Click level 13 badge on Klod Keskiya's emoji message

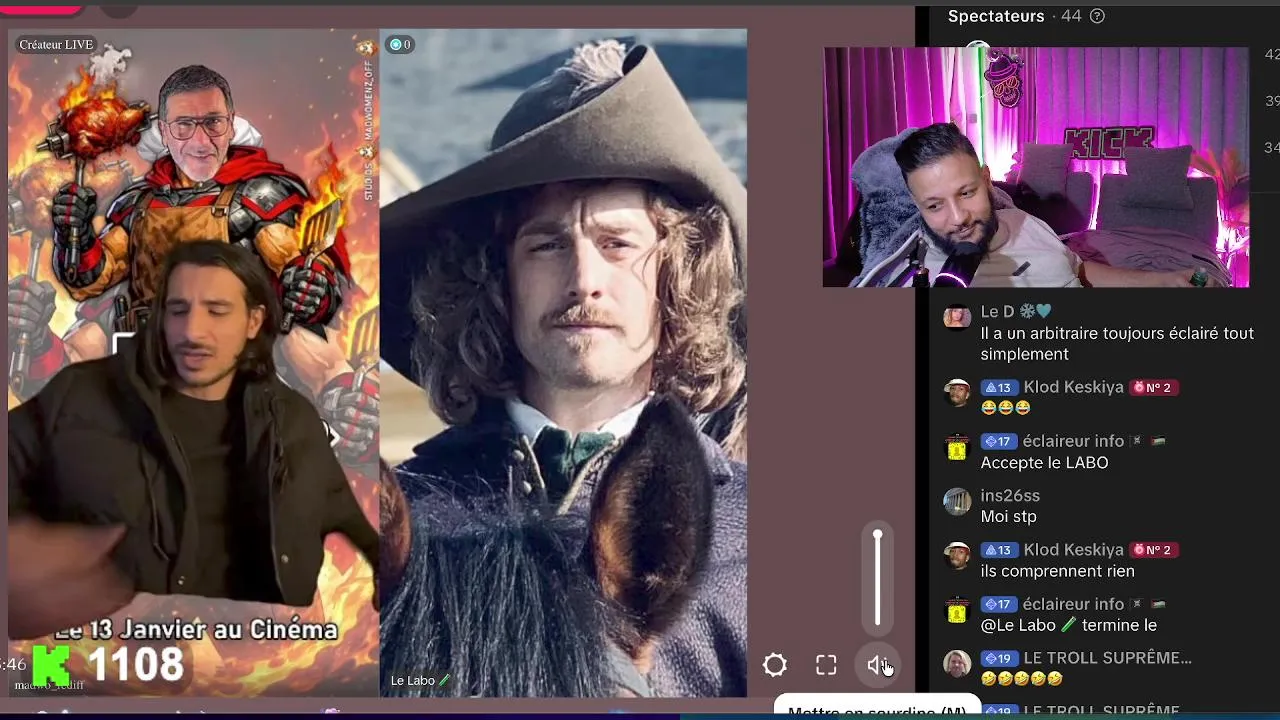click(x=1000, y=388)
